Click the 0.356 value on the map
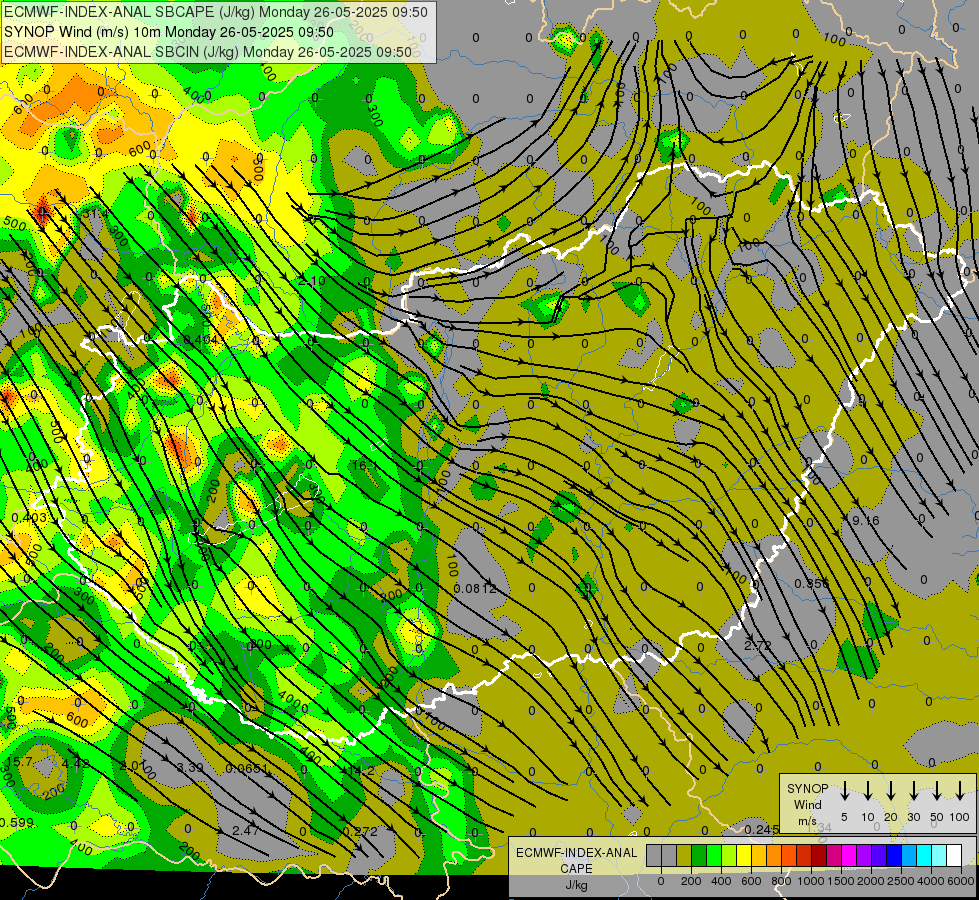Viewport: 979px width, 900px height. pyautogui.click(x=812, y=583)
